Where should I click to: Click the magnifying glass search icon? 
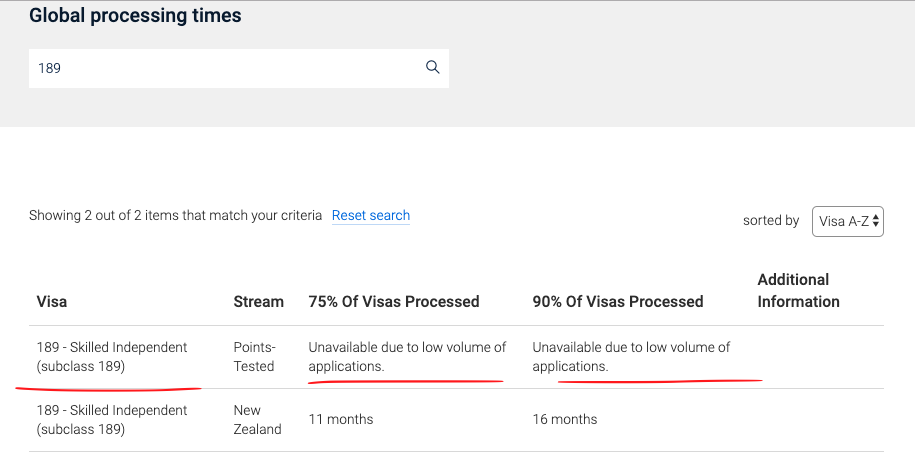pos(432,67)
